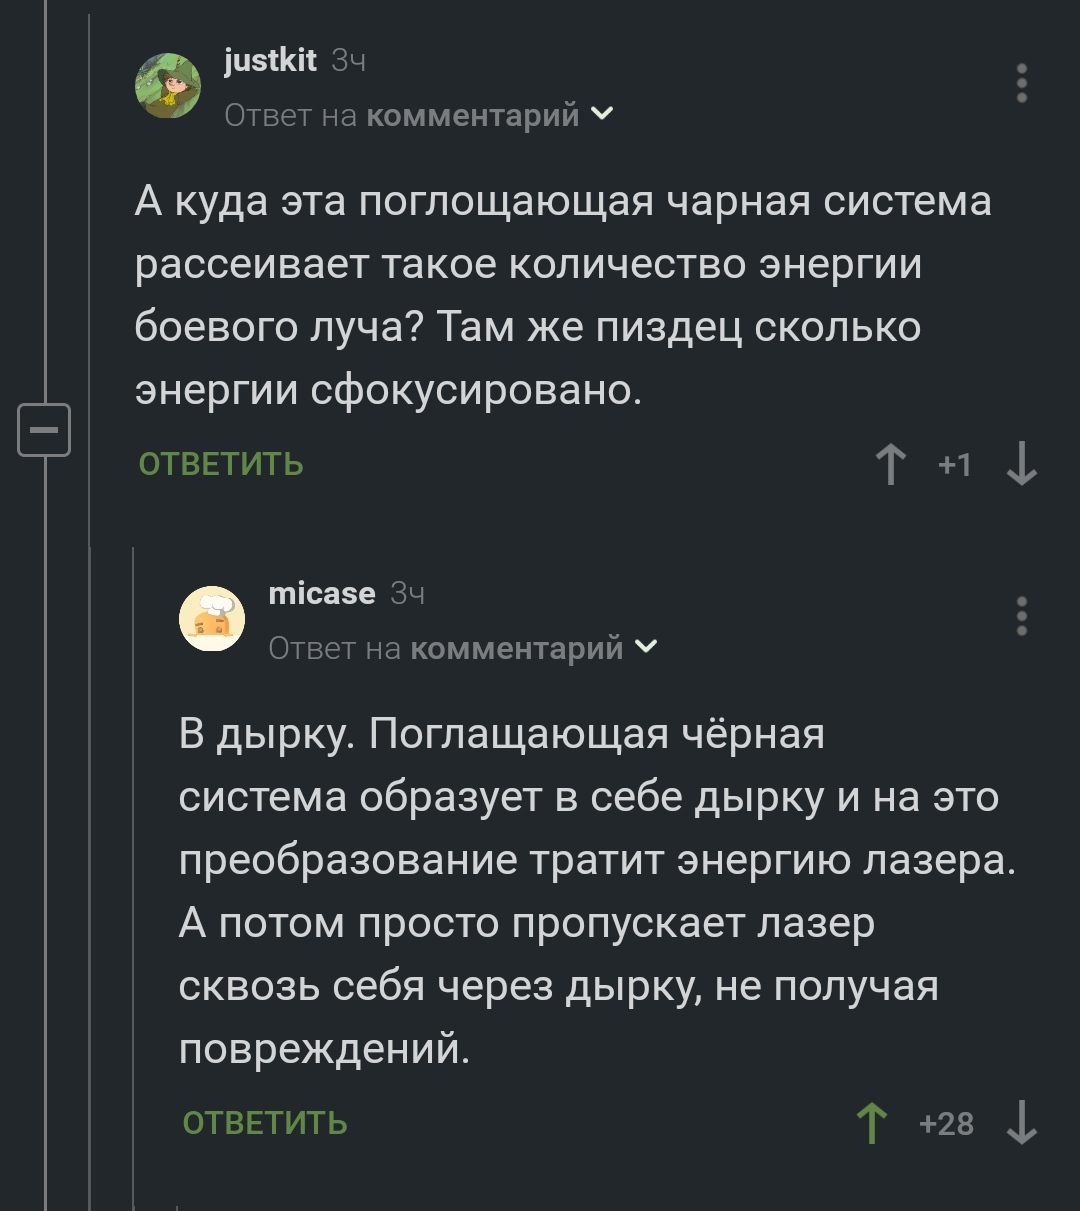The image size is (1080, 1211).
Task: Upvote justkit's comment
Action: (890, 465)
